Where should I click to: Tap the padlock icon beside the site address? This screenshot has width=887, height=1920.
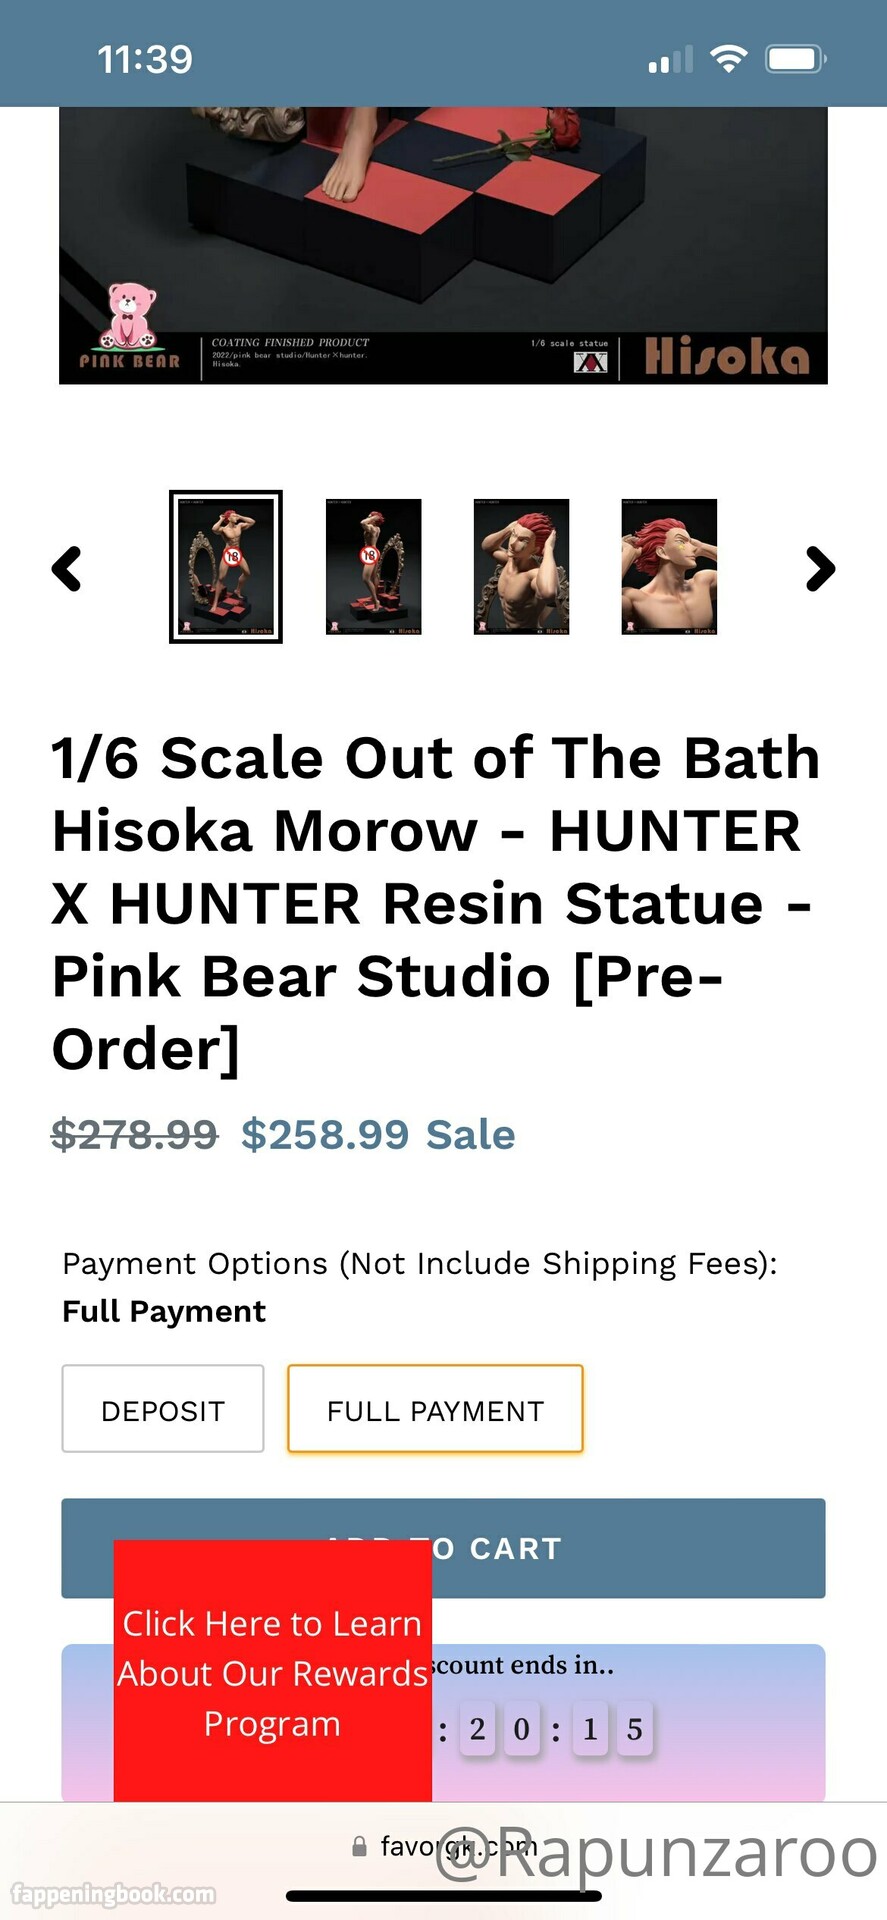click(359, 1847)
